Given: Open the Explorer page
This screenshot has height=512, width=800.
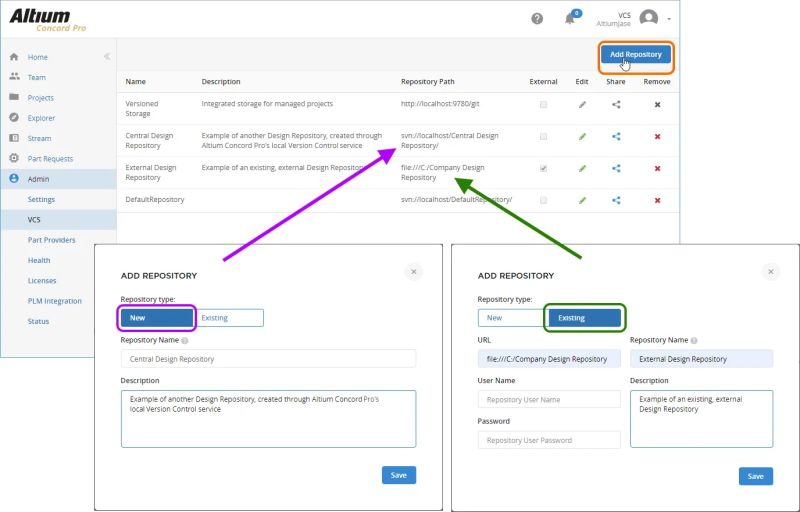Looking at the screenshot, I should [41, 118].
